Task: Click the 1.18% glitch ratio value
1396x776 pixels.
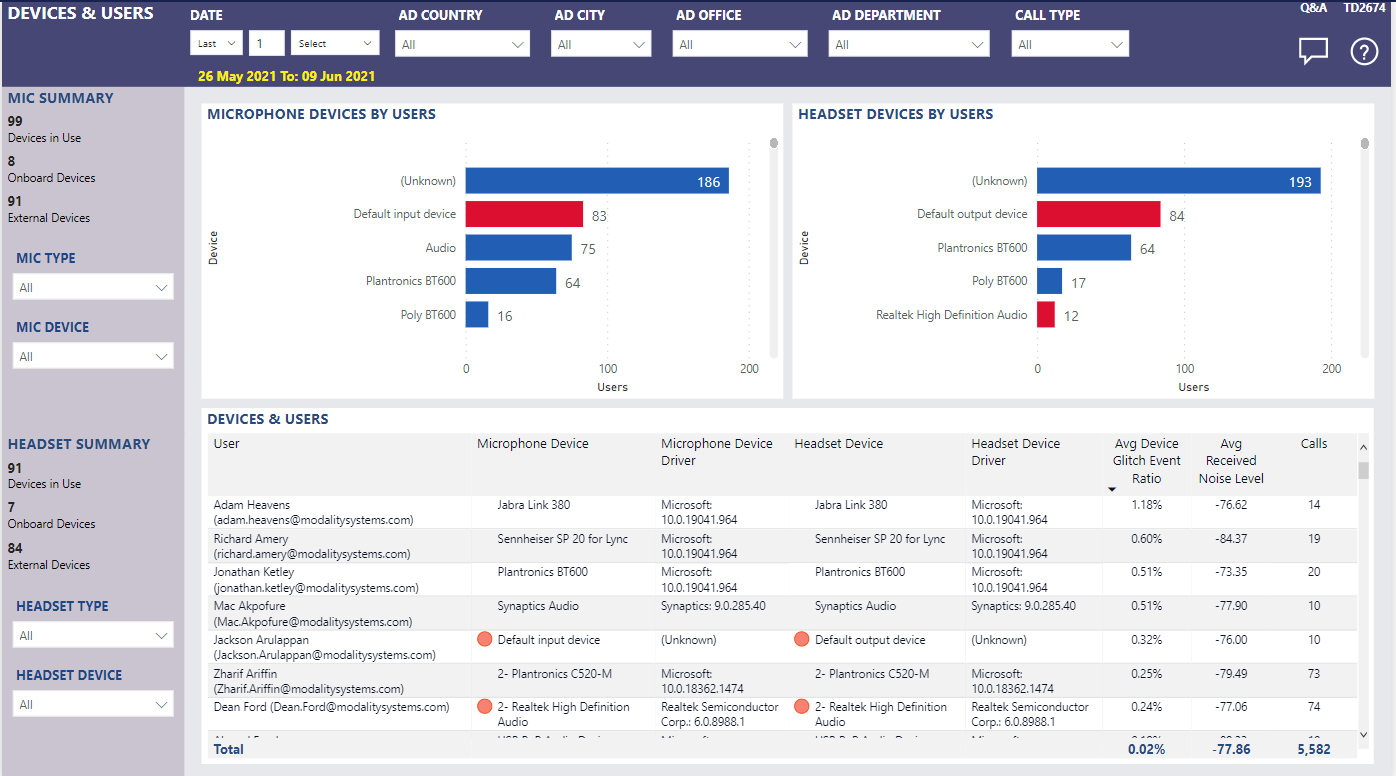Action: (x=1147, y=505)
